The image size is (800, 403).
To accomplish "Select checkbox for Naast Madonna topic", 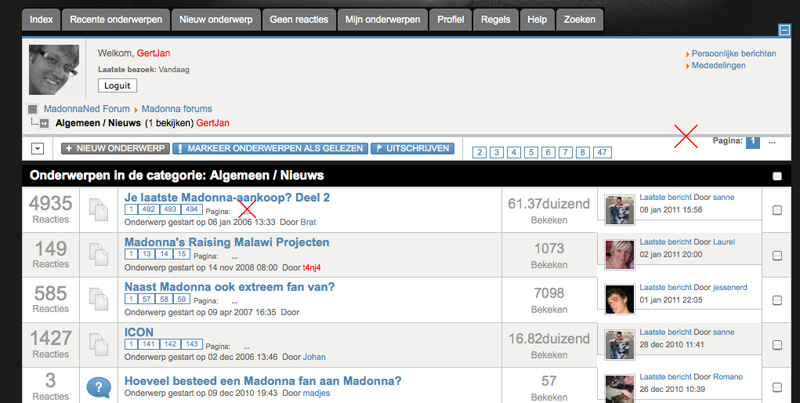I will click(777, 300).
